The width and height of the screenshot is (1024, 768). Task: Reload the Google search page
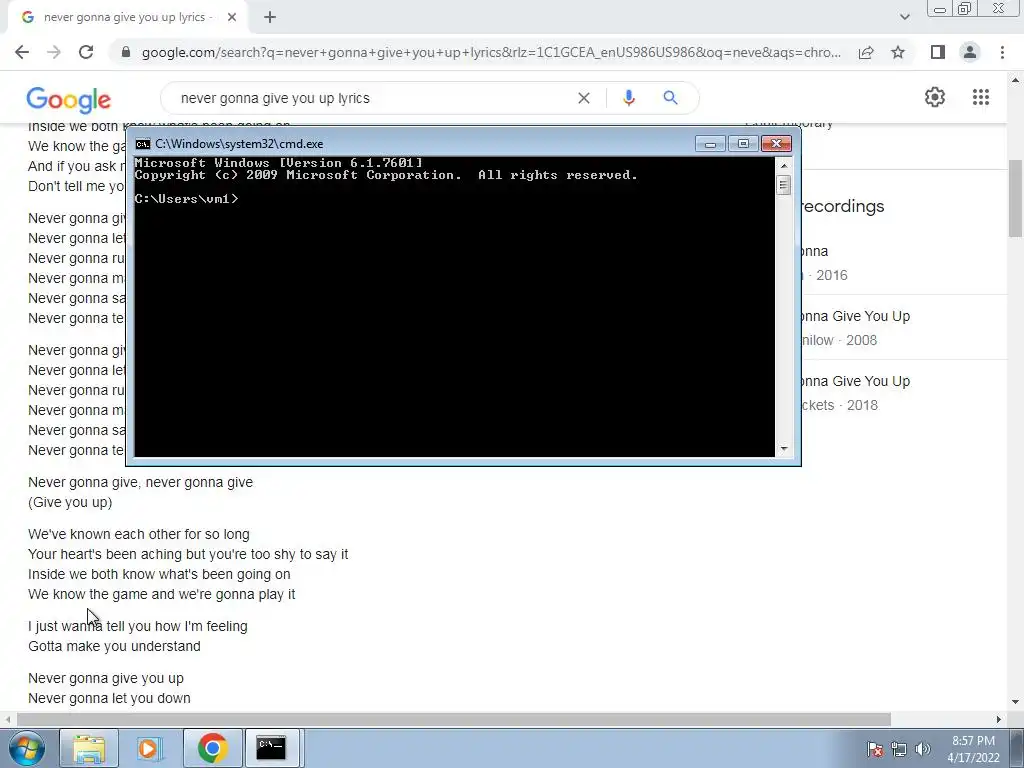coord(86,52)
